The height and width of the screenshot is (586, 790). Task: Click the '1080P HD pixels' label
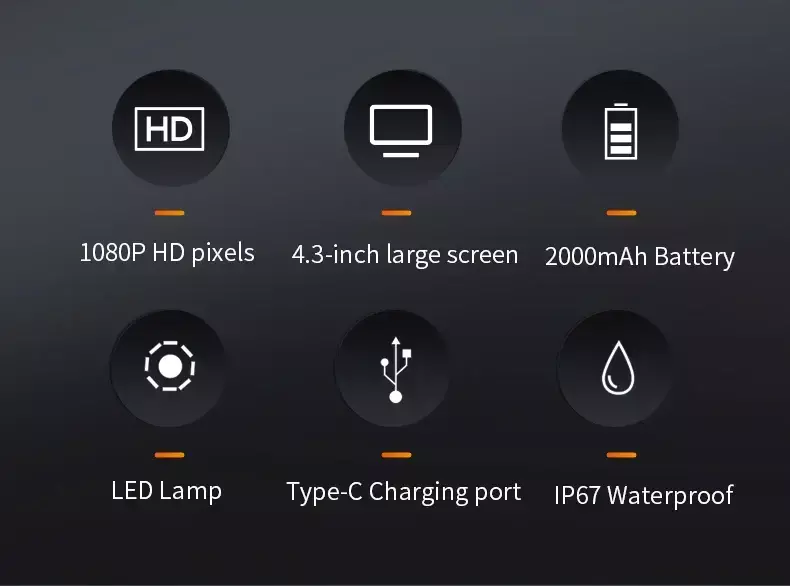click(x=167, y=253)
